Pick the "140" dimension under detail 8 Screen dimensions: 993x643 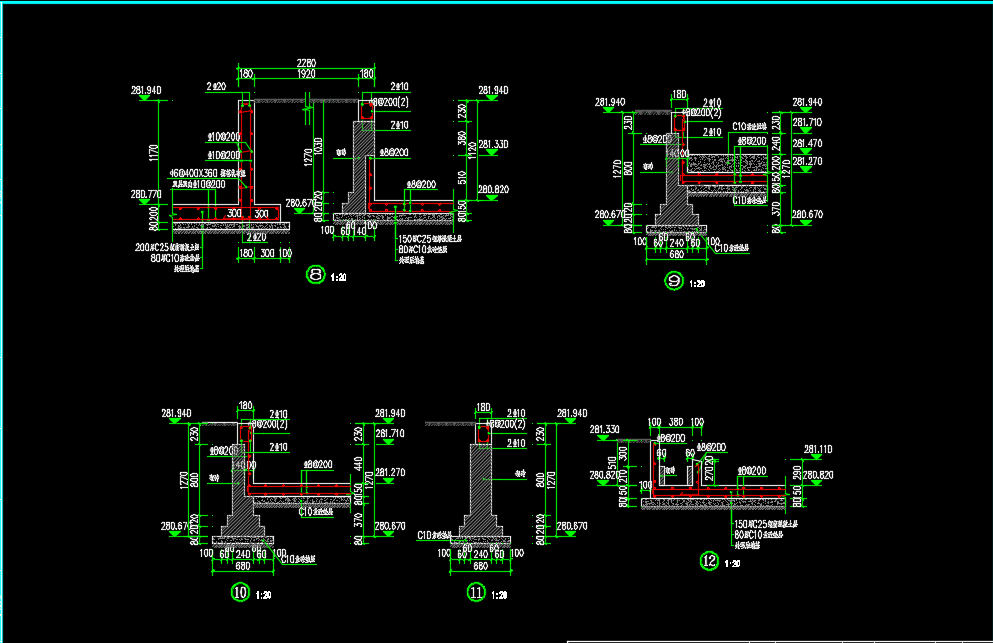point(360,231)
